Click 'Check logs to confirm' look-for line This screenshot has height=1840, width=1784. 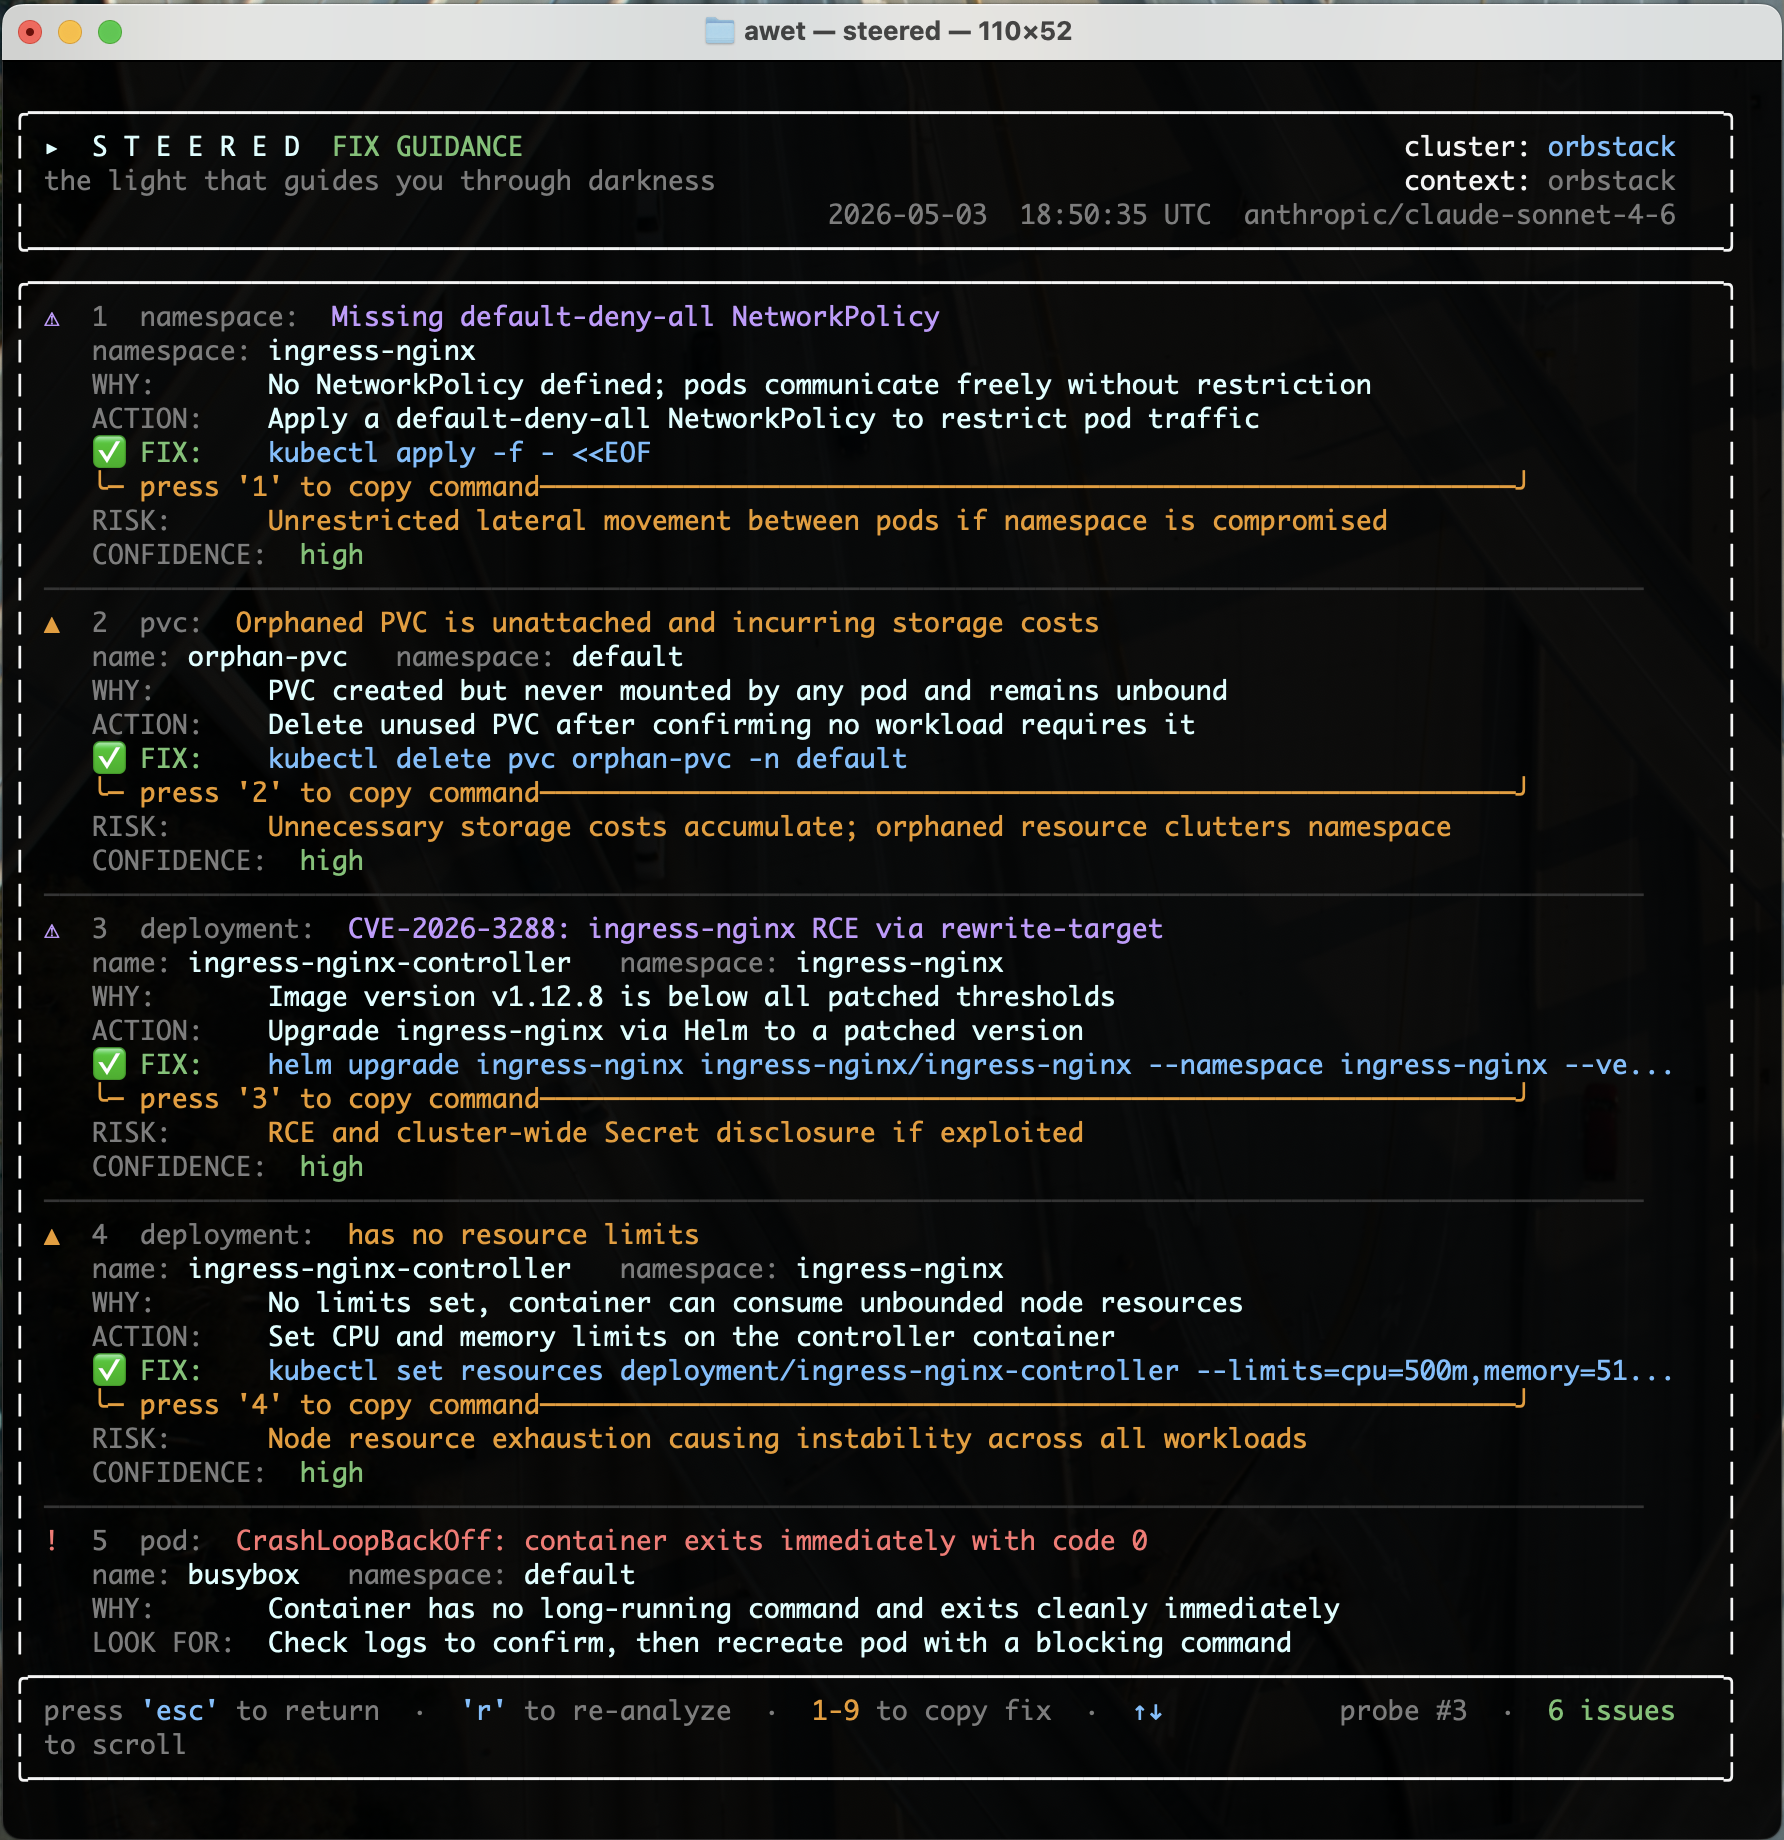click(779, 1643)
